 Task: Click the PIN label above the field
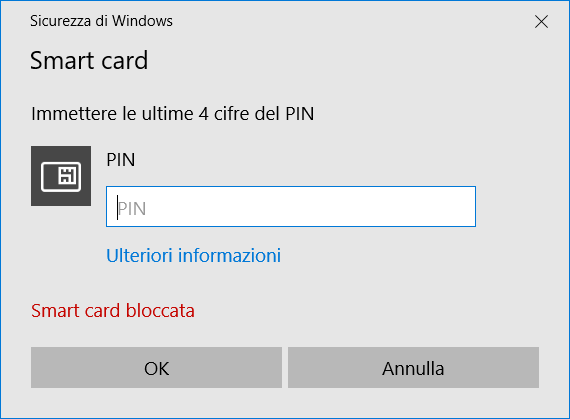point(121,160)
